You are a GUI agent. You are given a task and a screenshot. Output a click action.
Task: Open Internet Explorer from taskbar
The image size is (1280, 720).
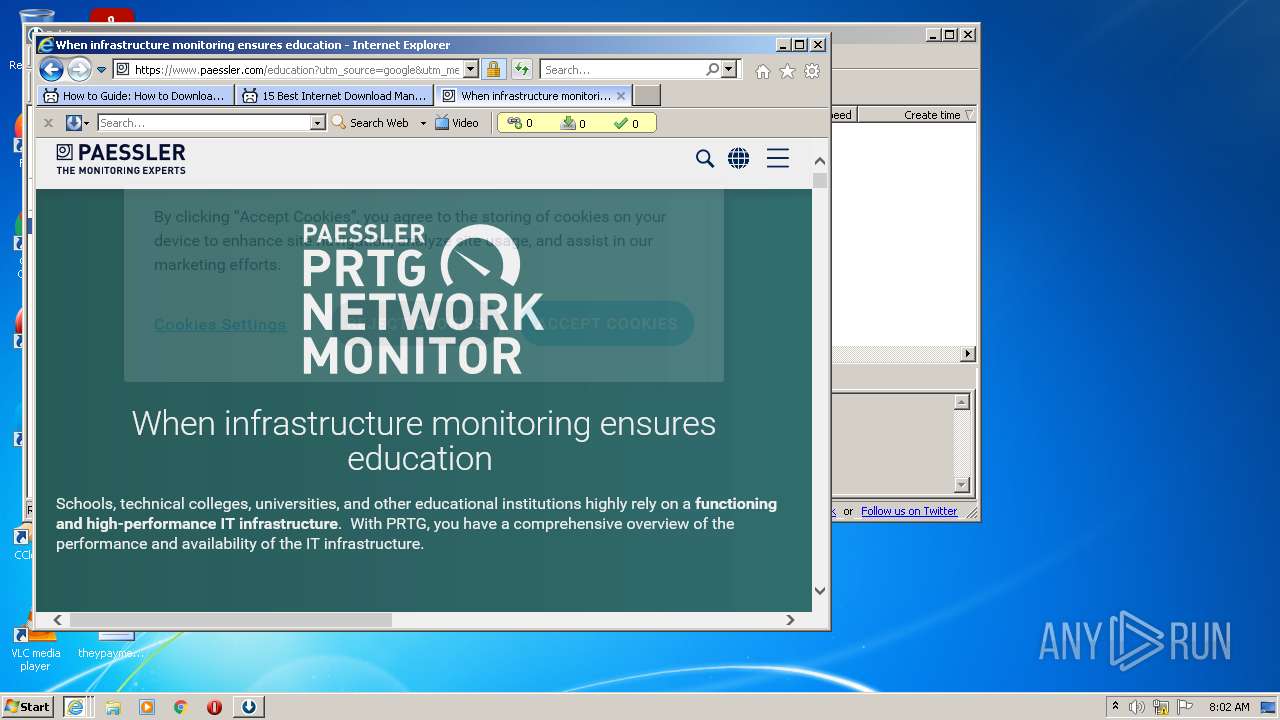tap(75, 707)
